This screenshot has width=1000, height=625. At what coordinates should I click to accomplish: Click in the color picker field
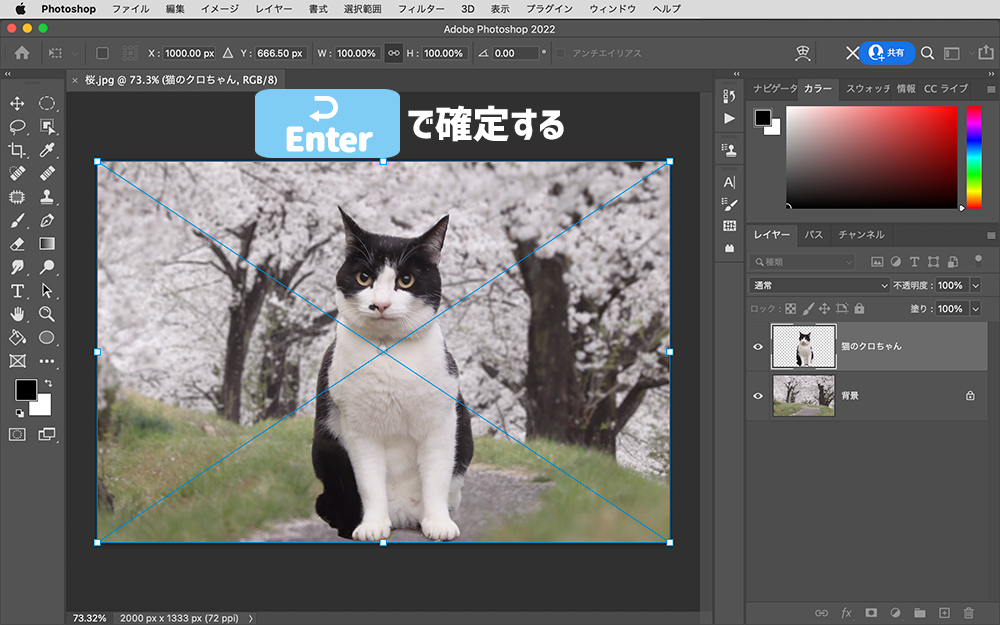pyautogui.click(x=871, y=157)
